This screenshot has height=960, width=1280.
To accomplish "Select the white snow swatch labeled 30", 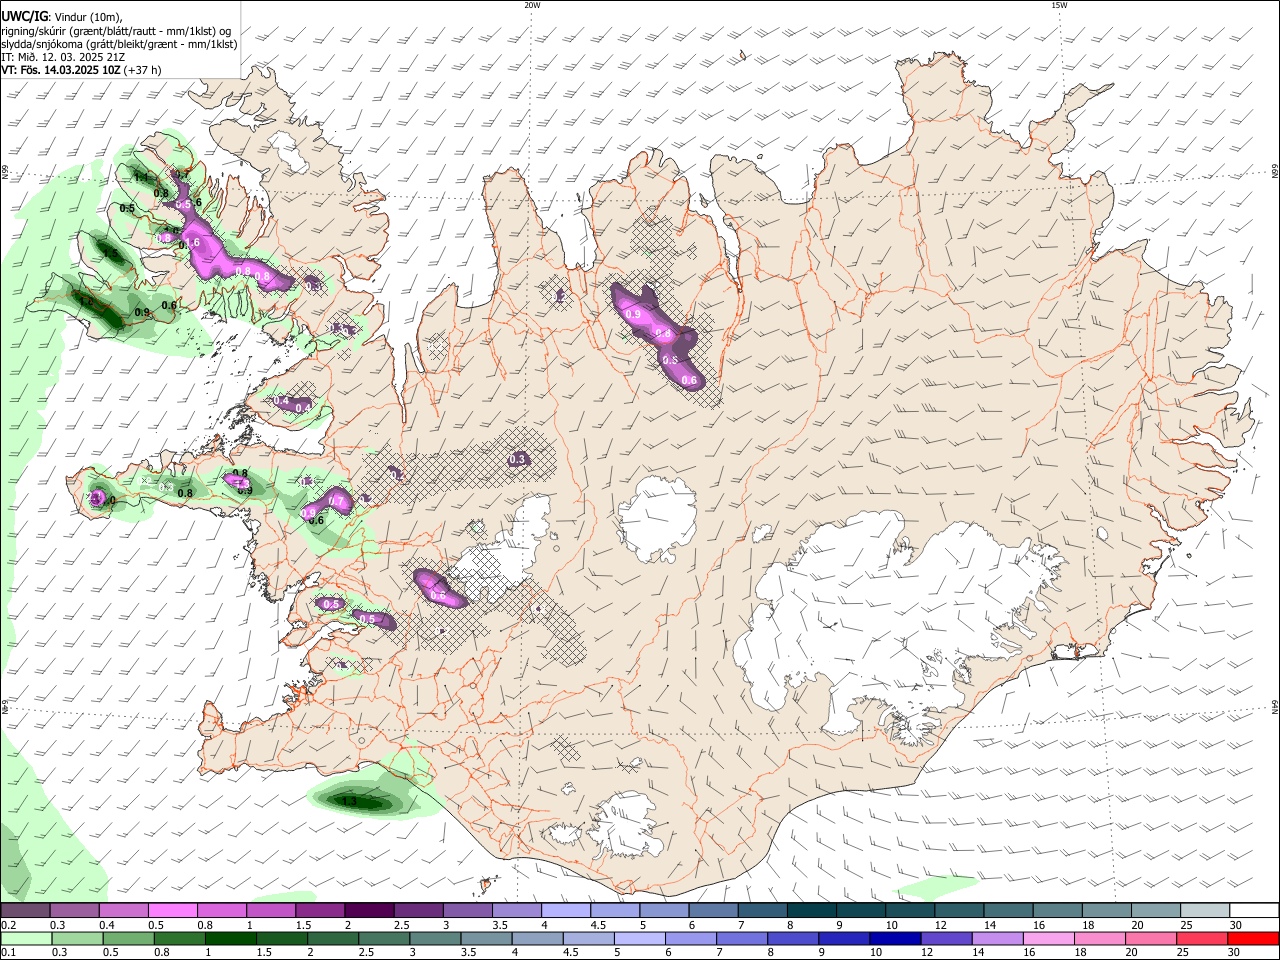I will click(x=1255, y=910).
